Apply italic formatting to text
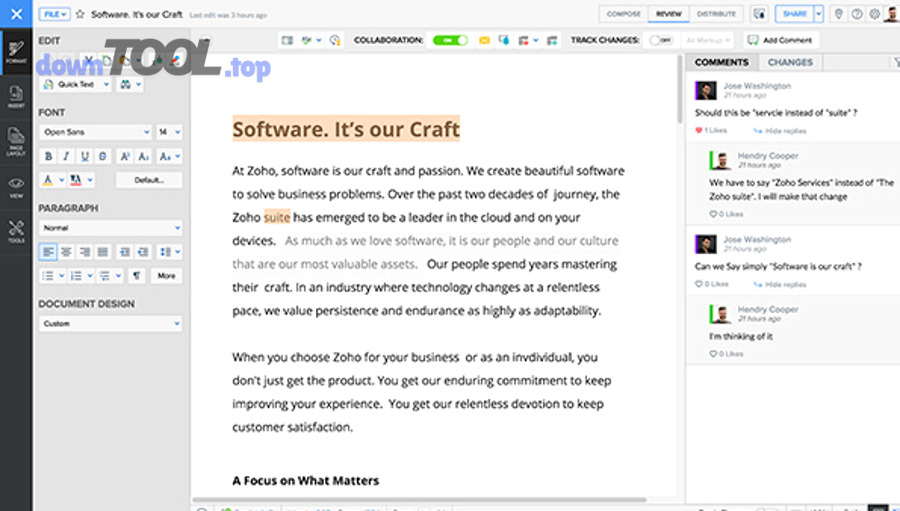 66,156
